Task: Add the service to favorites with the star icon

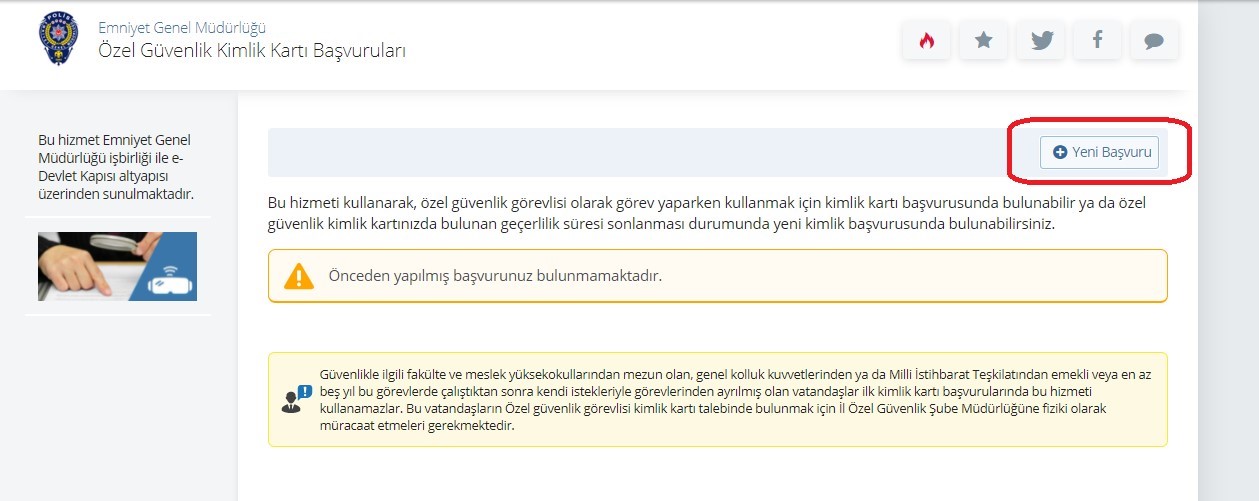Action: pyautogui.click(x=983, y=40)
